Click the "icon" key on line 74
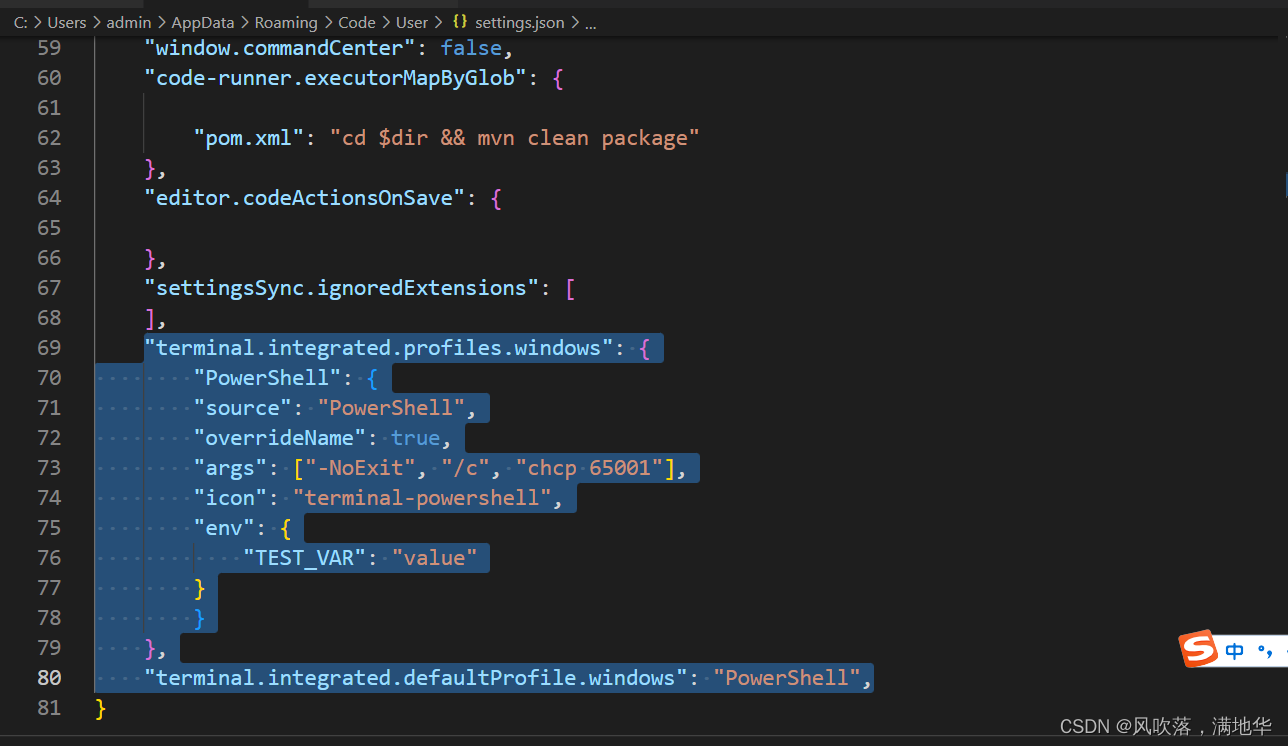This screenshot has height=746, width=1288. click(x=230, y=498)
